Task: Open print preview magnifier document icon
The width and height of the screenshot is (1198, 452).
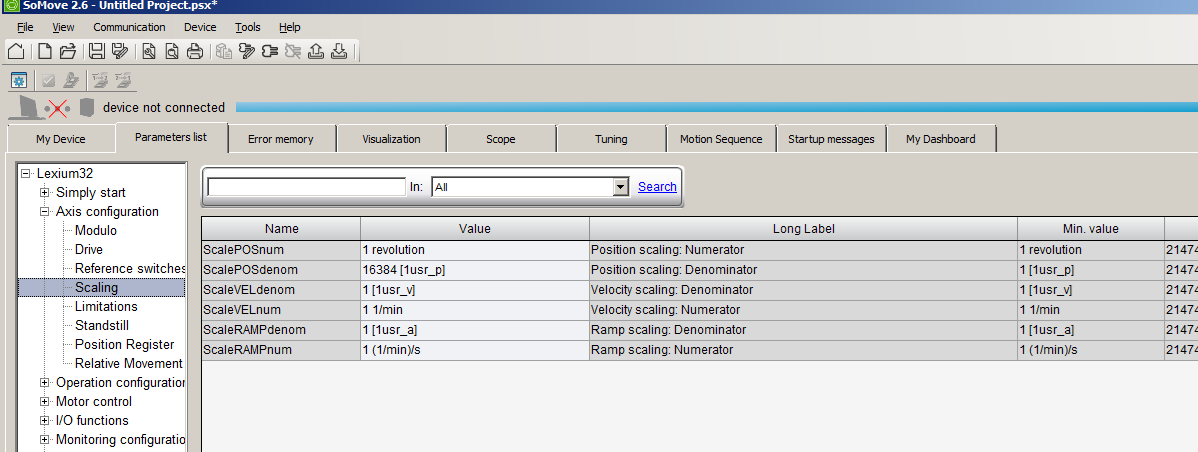Action: [x=172, y=51]
